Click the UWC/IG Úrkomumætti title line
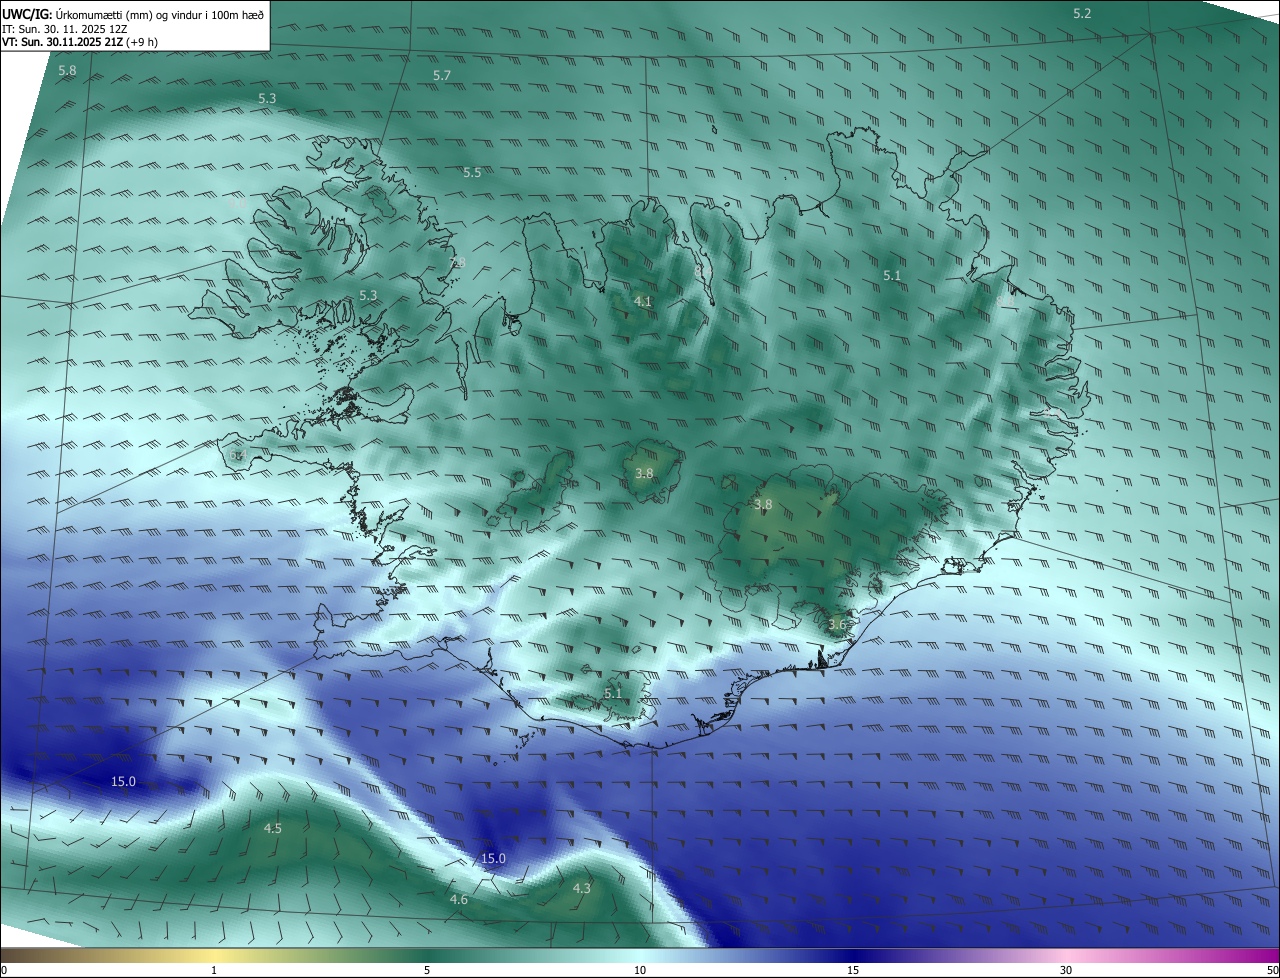 tap(133, 14)
